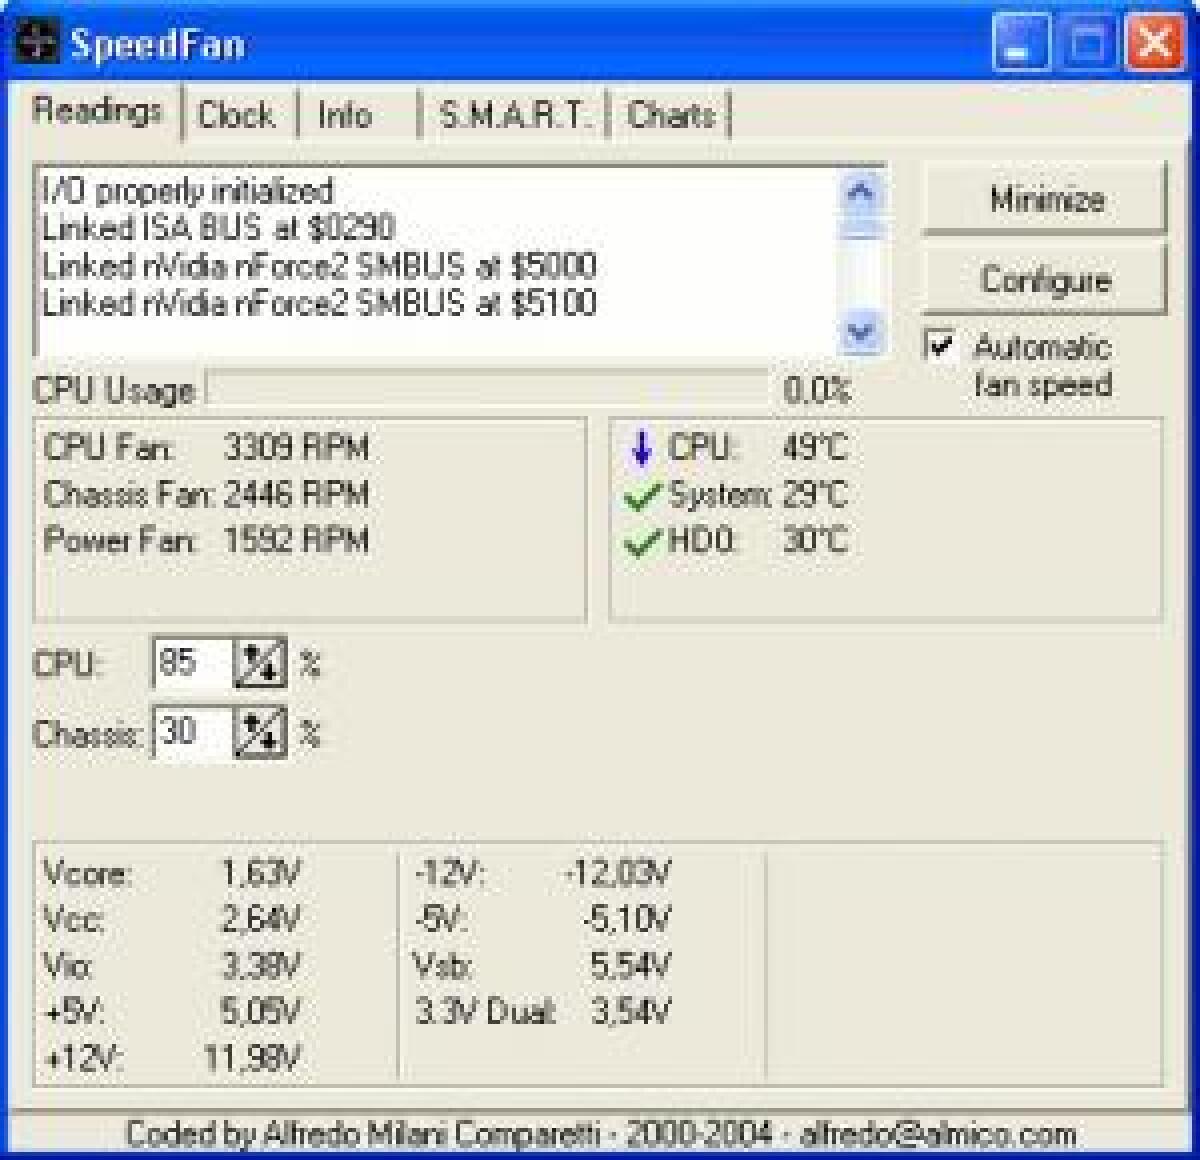This screenshot has height=1160, width=1200.
Task: Click the CPU Usage progress bar
Action: [x=487, y=389]
